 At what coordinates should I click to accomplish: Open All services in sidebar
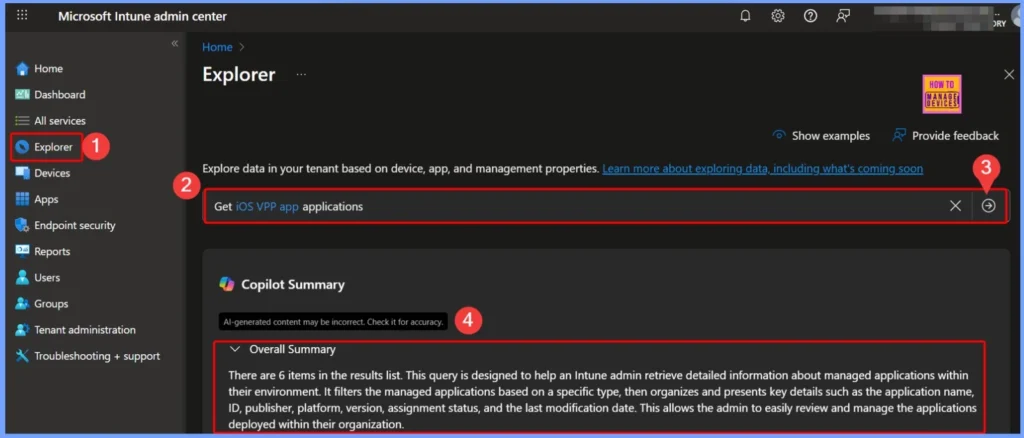[x=60, y=121]
